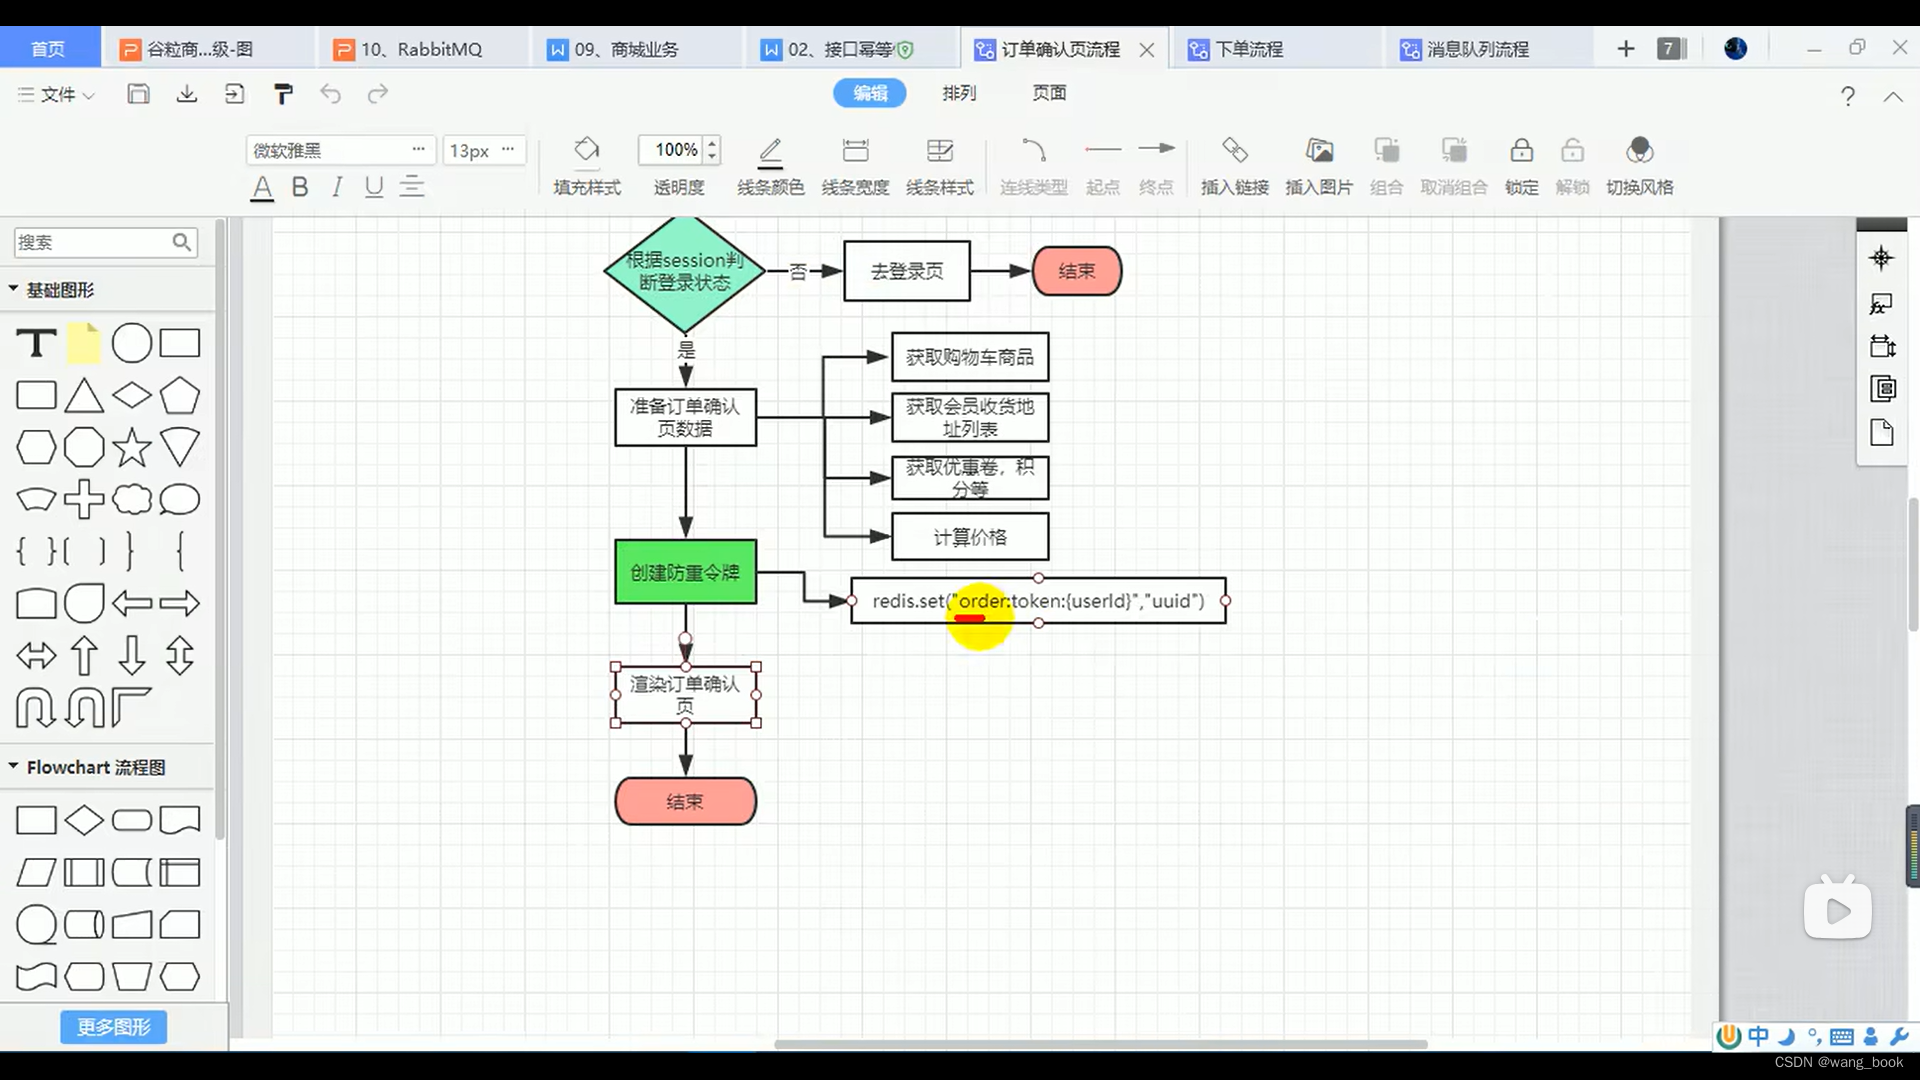The width and height of the screenshot is (1920, 1080).
Task: Open the 排列 arrange menu
Action: 958,93
